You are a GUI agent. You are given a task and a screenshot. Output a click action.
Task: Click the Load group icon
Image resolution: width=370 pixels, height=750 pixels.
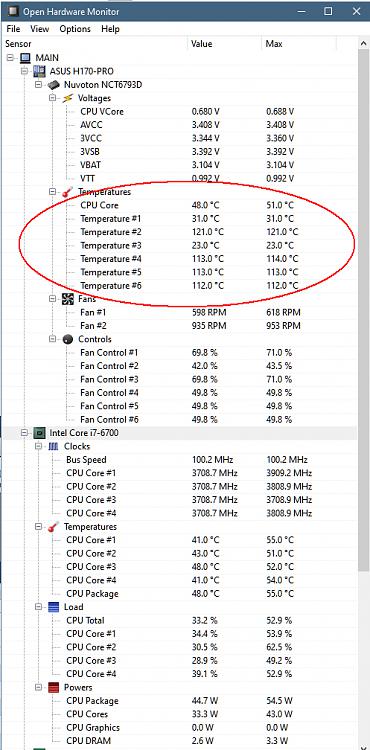coord(54,607)
